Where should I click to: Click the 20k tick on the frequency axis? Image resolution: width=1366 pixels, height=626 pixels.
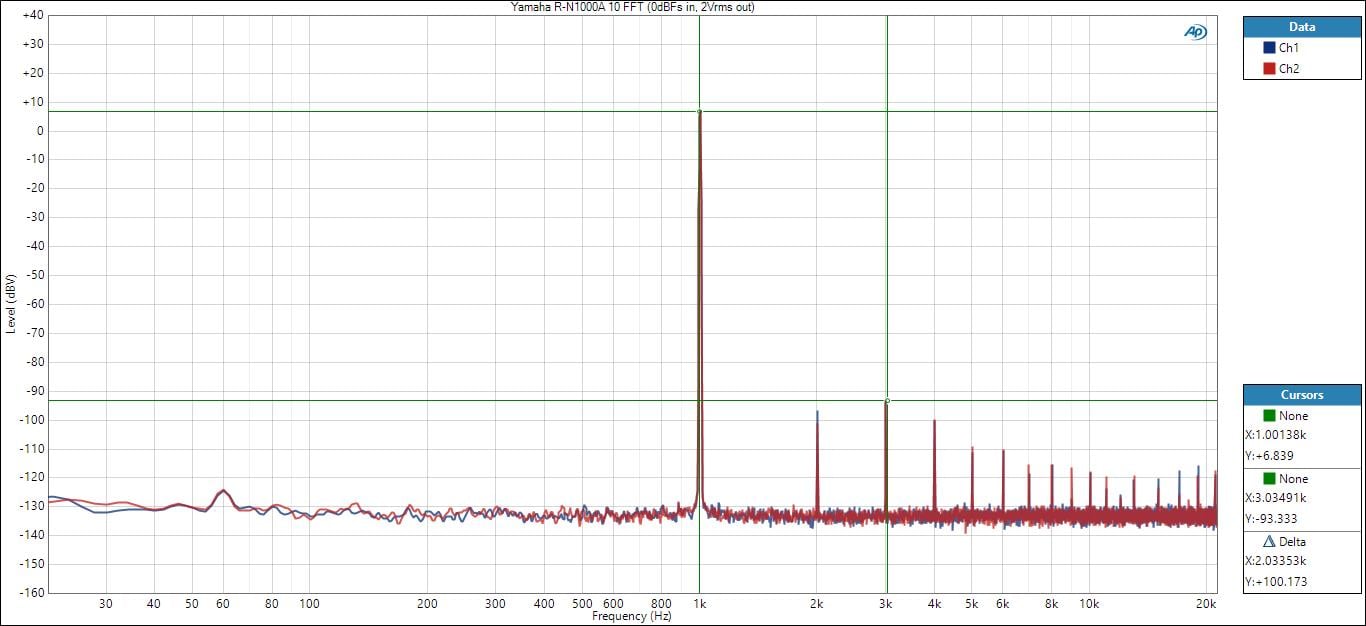coord(1206,604)
